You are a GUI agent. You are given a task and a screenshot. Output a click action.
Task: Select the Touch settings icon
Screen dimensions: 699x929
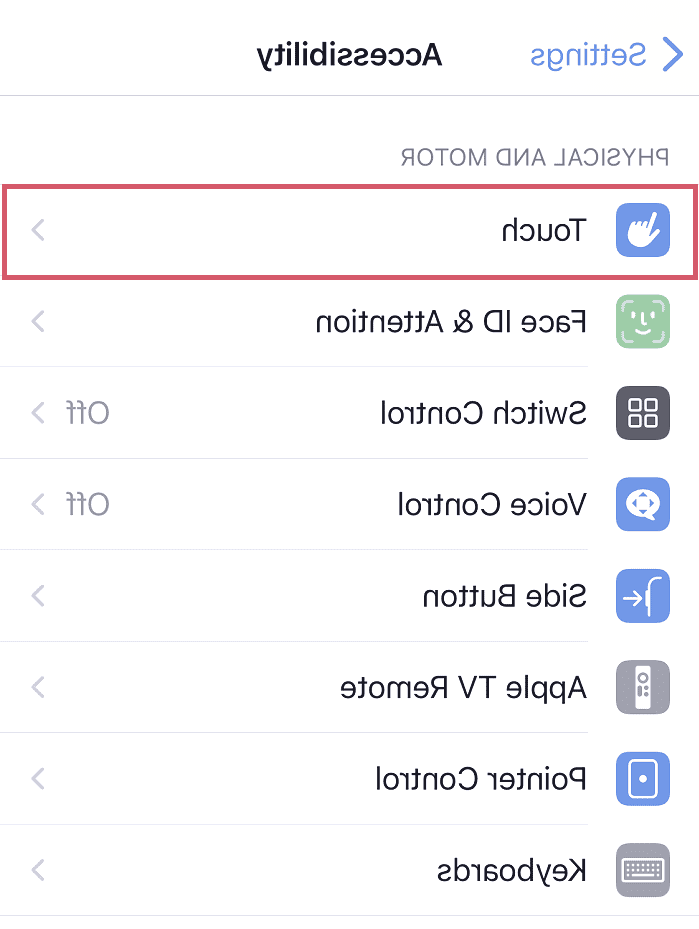[643, 230]
